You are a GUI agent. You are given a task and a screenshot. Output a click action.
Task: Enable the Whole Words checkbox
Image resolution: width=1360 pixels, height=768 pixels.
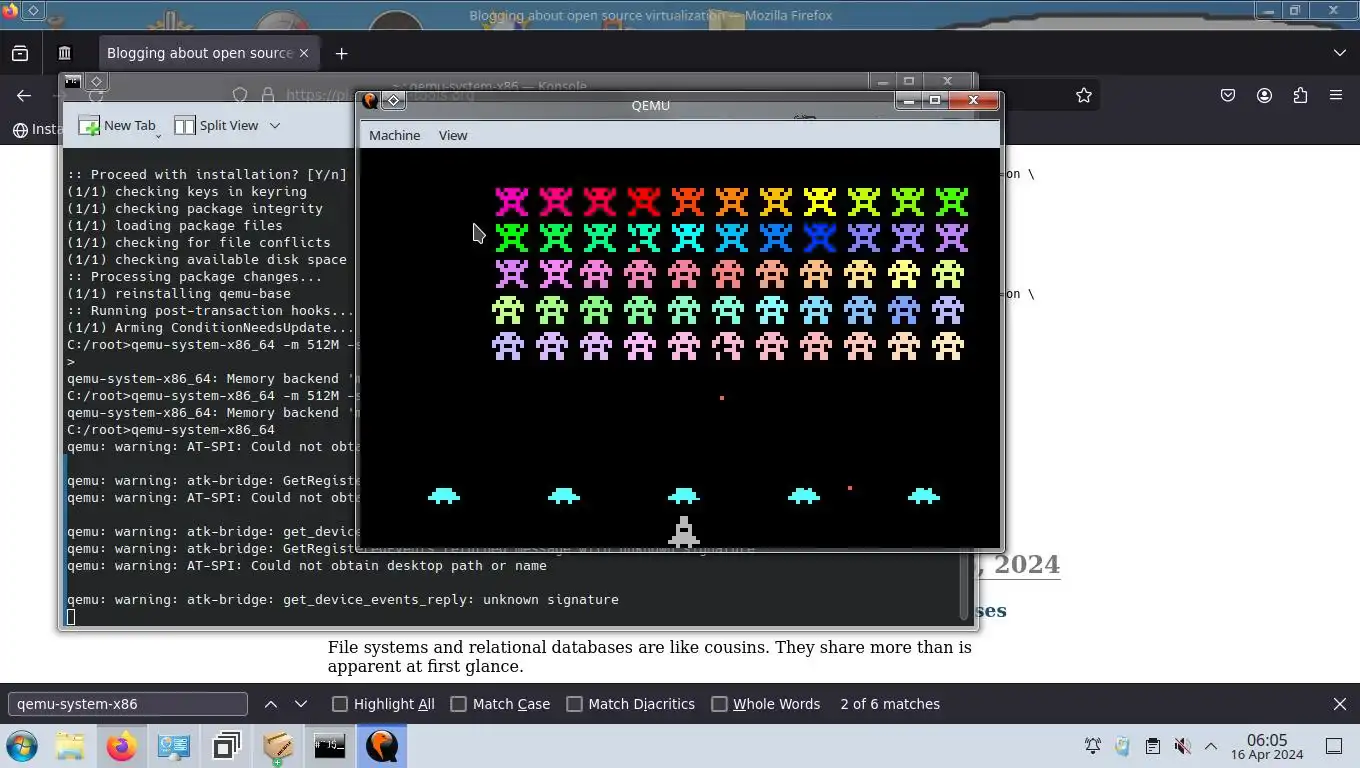point(719,704)
